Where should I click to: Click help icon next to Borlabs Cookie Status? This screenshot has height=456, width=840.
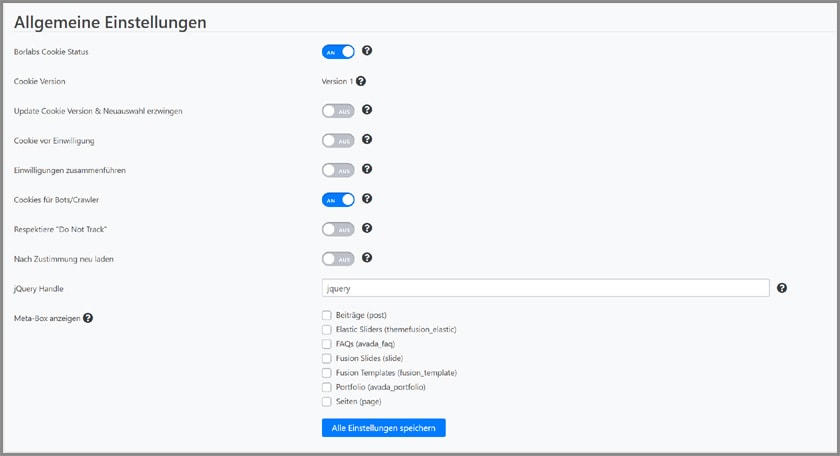(x=367, y=51)
